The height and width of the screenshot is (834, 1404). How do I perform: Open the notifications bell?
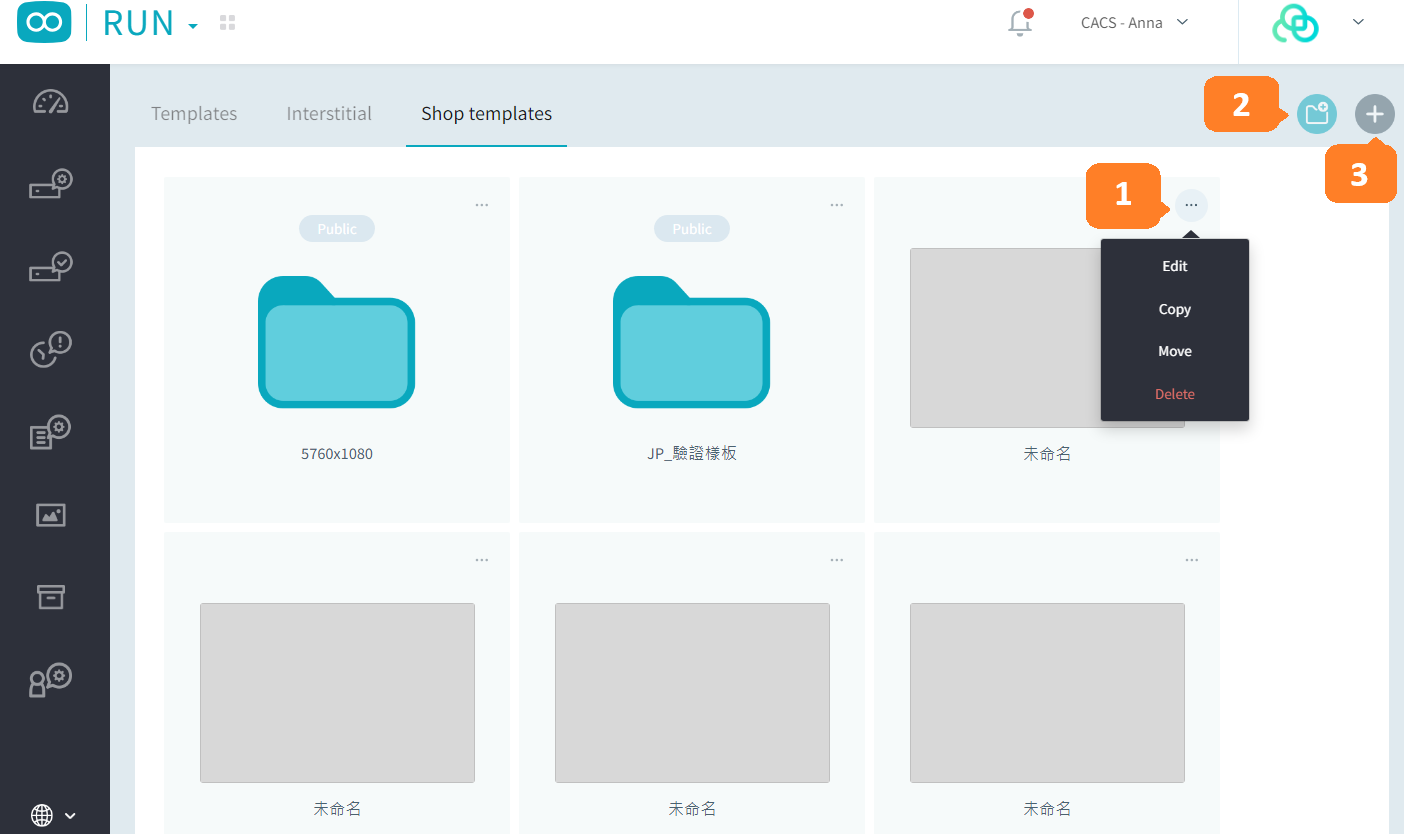(x=1020, y=23)
